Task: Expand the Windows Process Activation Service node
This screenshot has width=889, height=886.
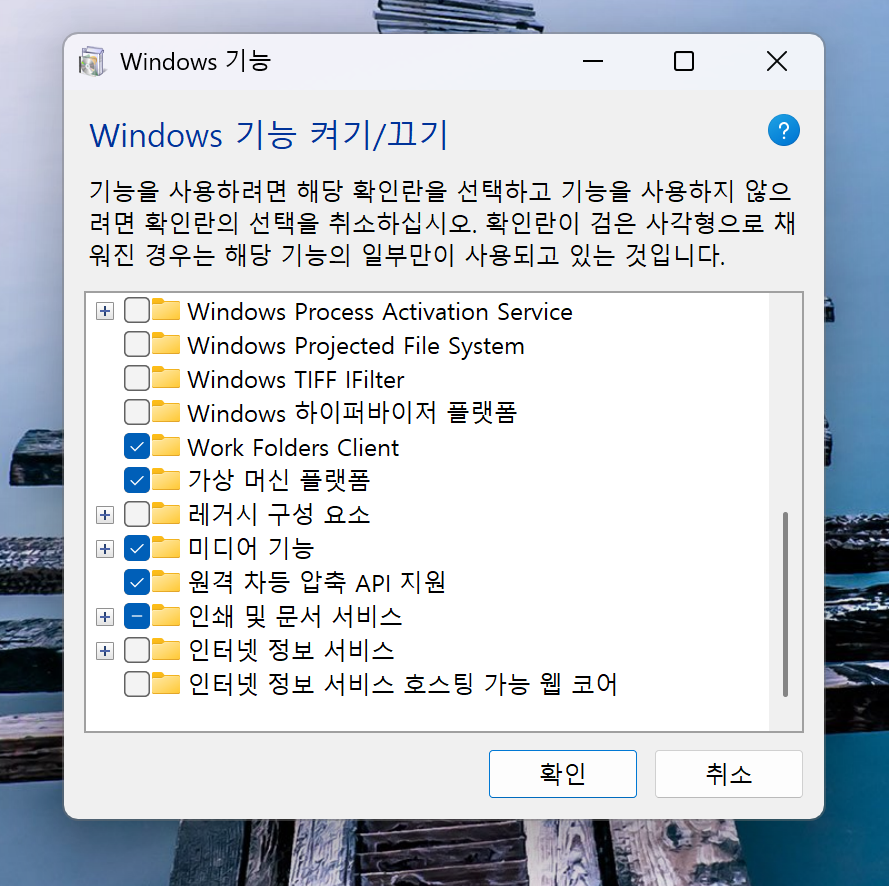Action: 105,312
